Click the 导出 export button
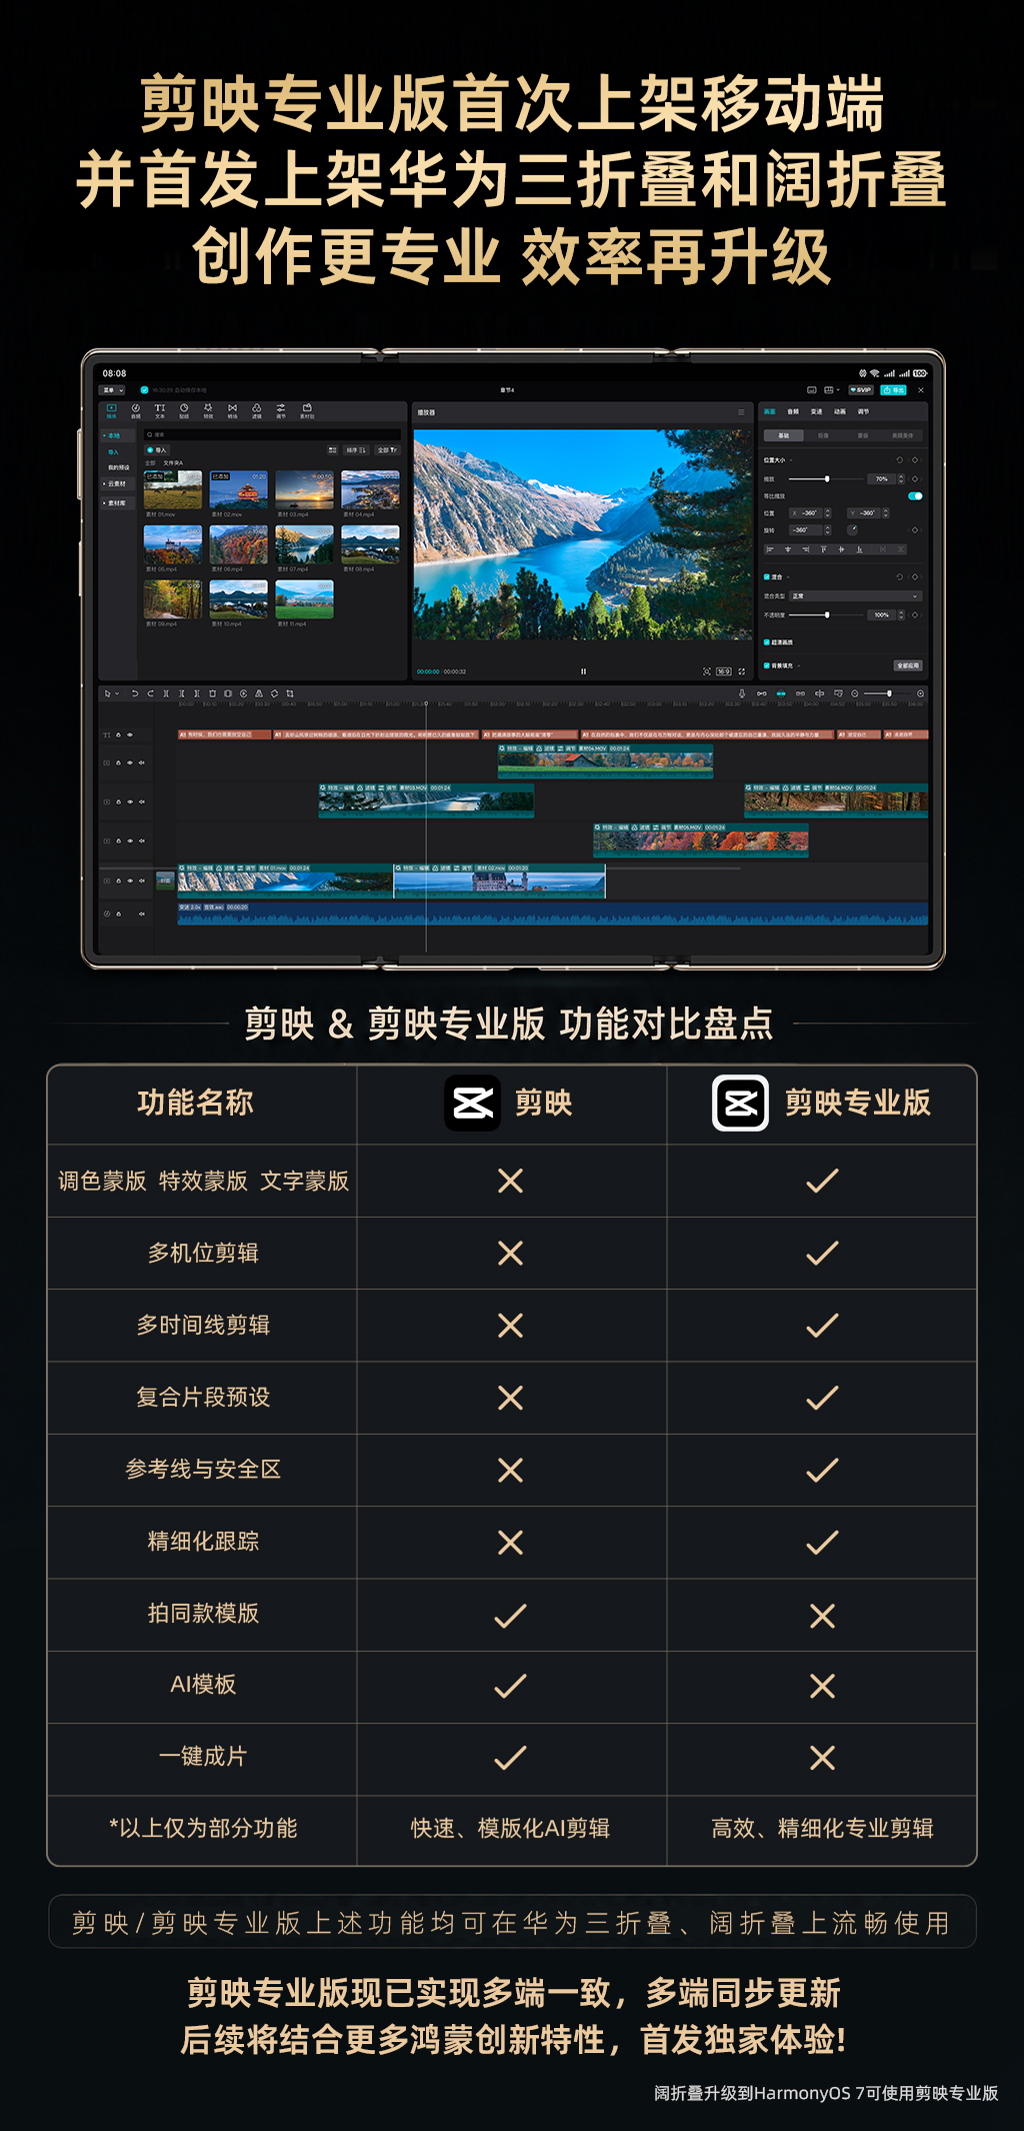 click(x=893, y=390)
